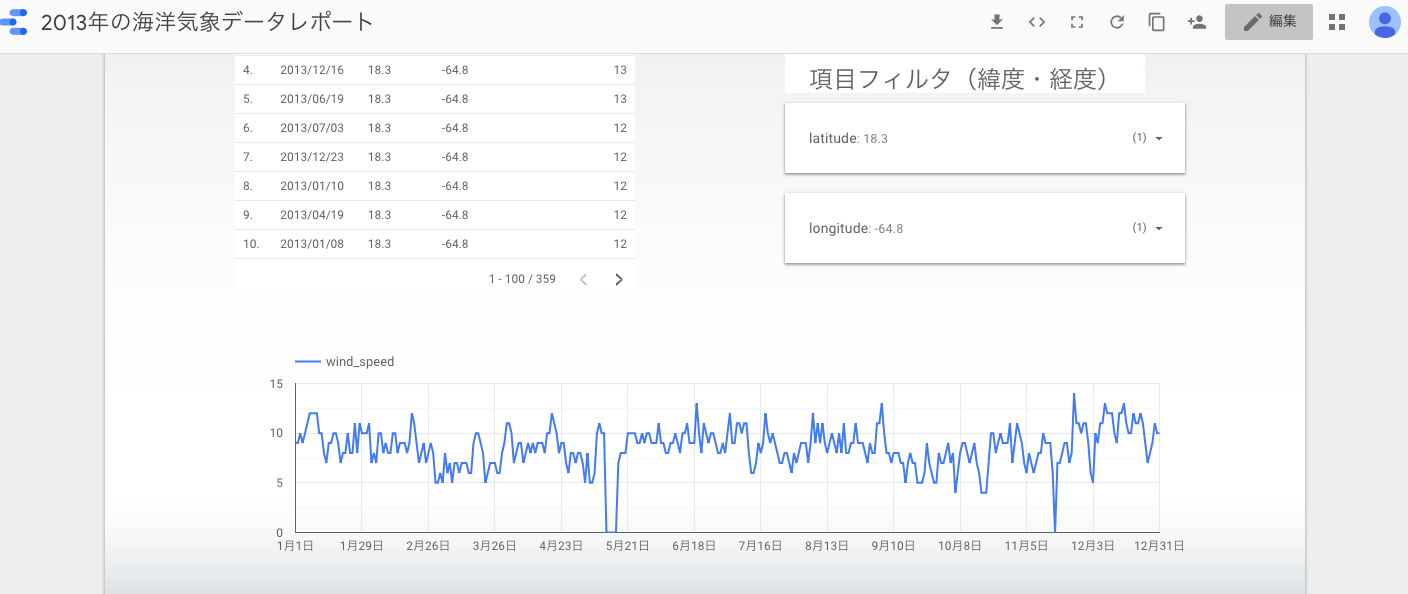The width and height of the screenshot is (1408, 594).
Task: Go to previous table page
Action: (584, 279)
